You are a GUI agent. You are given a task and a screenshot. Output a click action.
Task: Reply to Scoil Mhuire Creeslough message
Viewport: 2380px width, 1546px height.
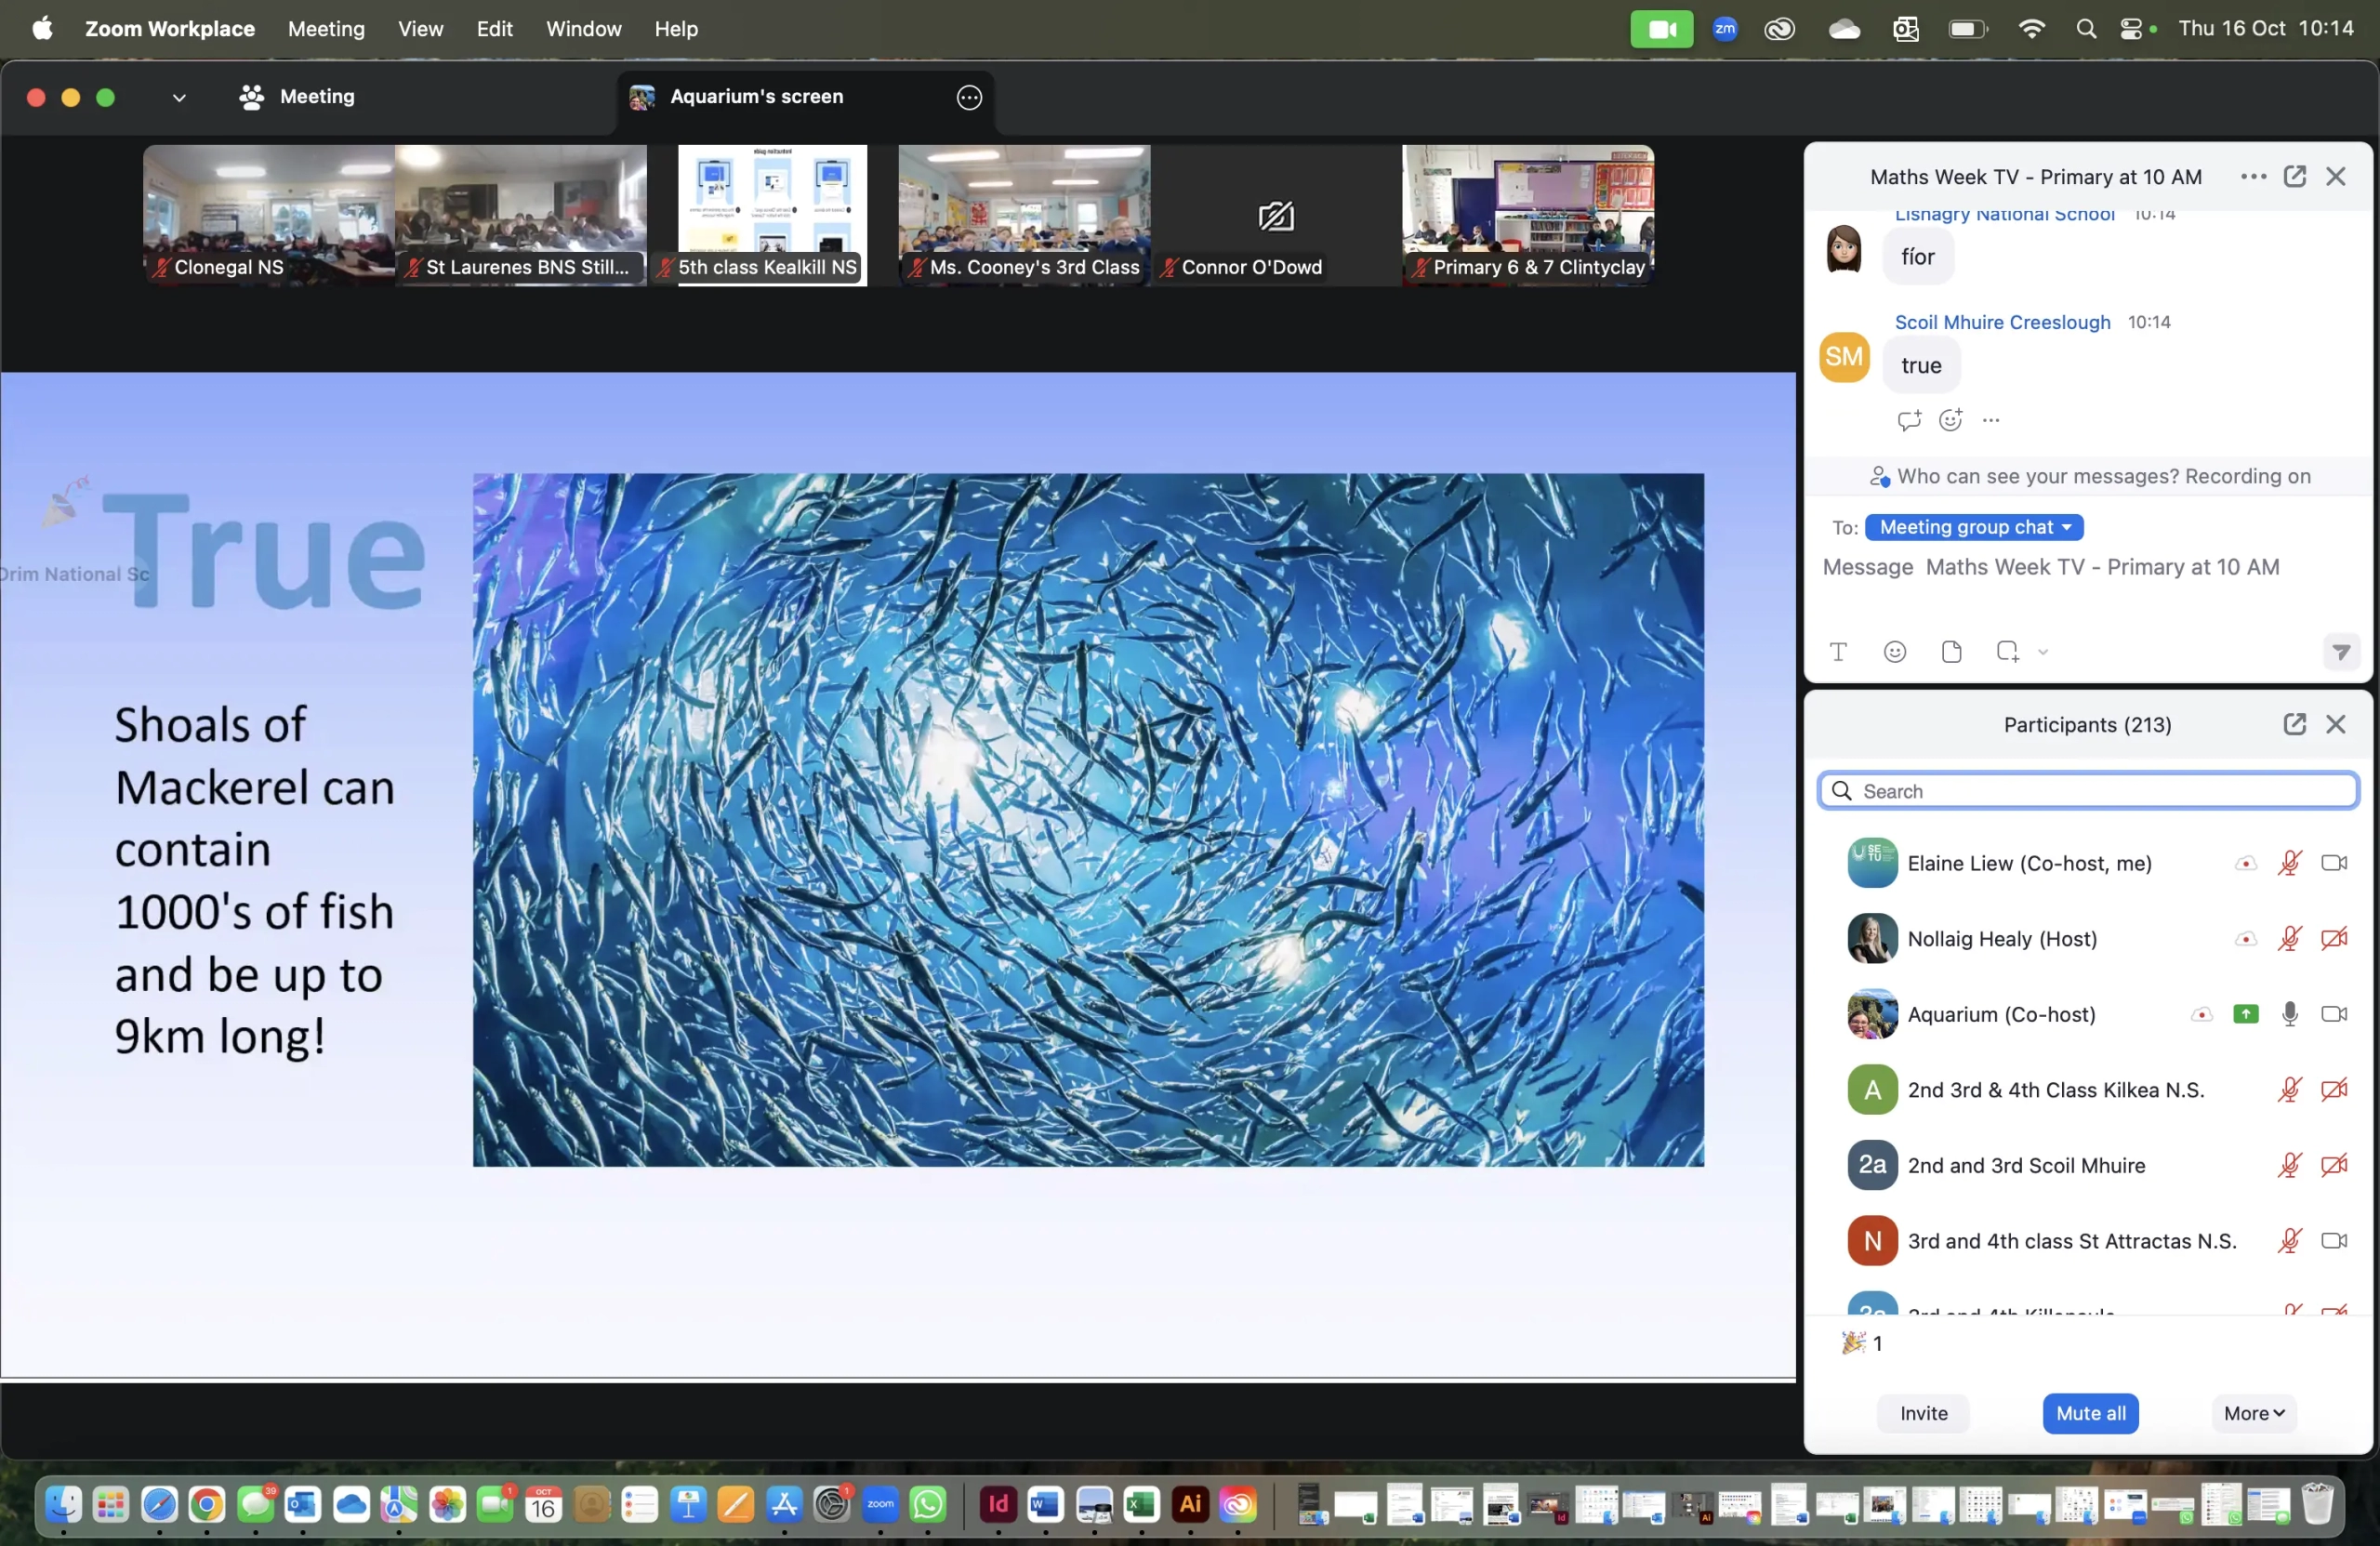(x=1909, y=420)
